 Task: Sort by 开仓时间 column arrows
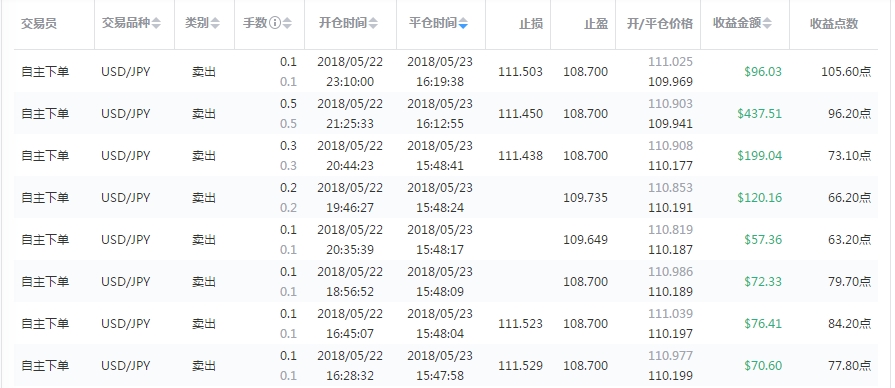[x=373, y=24]
